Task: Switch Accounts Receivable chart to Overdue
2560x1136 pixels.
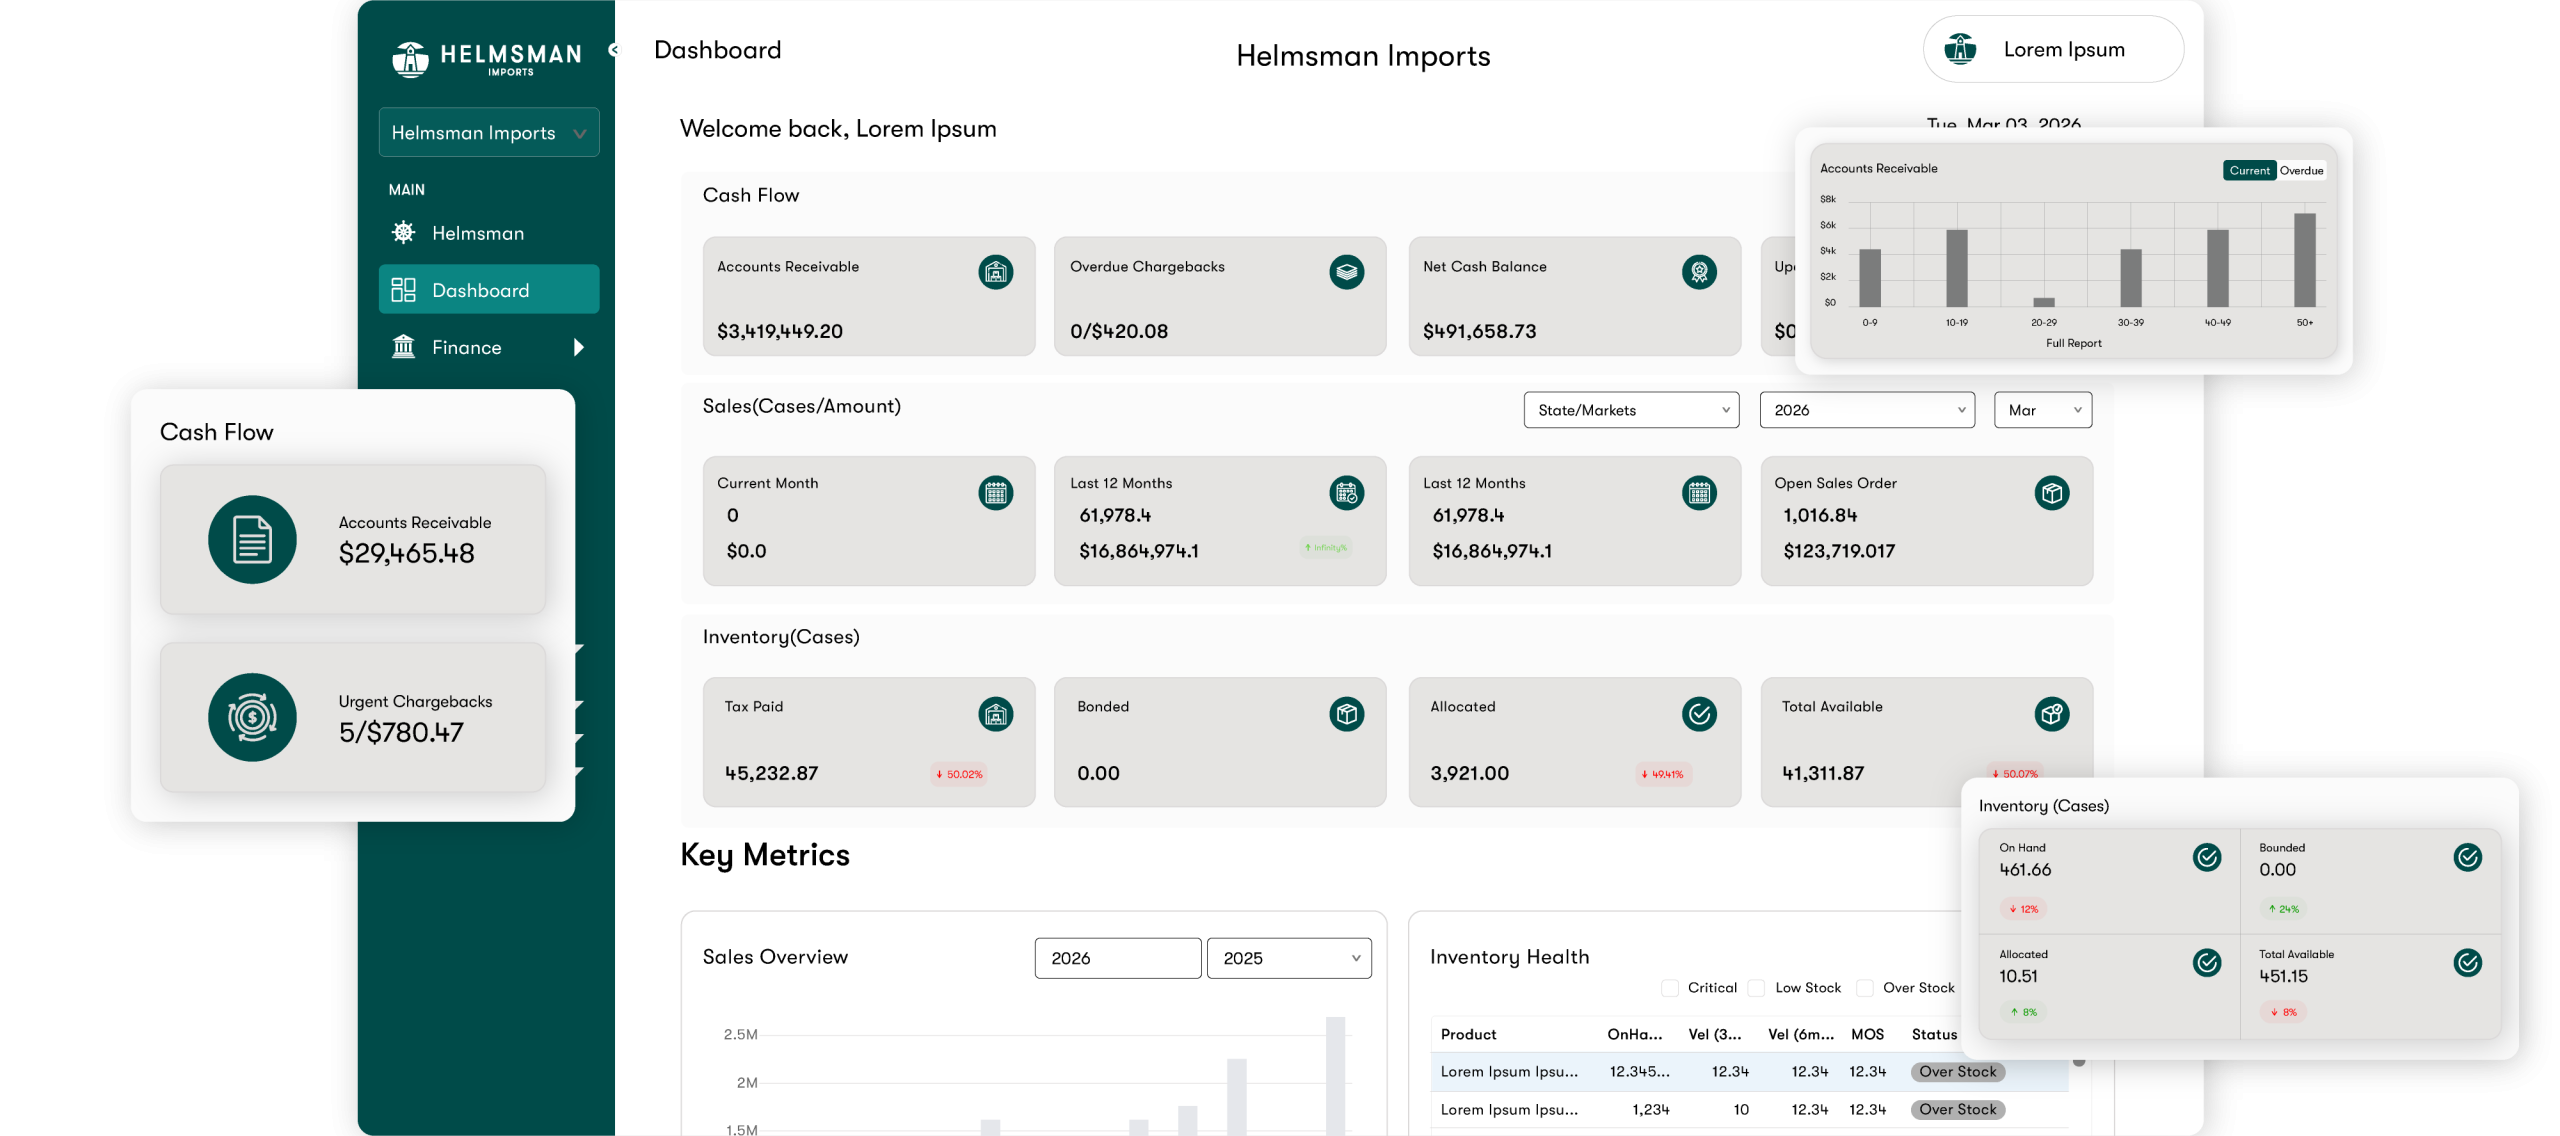Action: click(x=2301, y=170)
